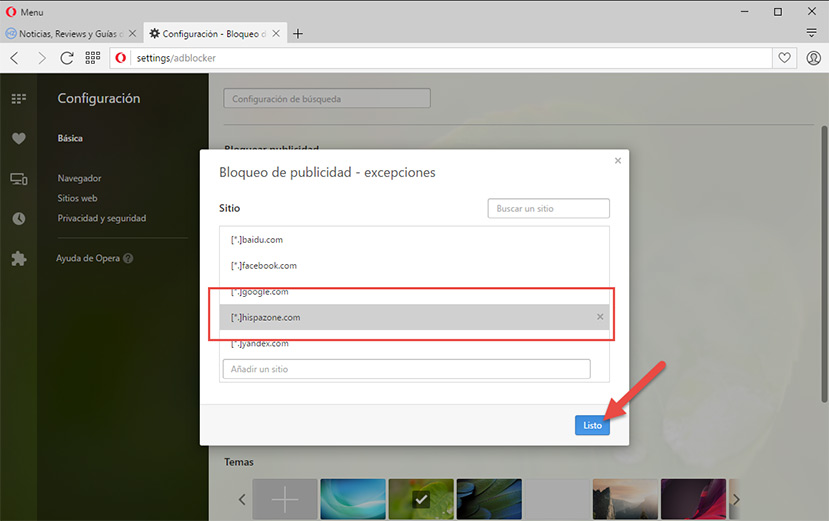Click the Opera logo in address bar
Screen dimensions: 829x521
coord(121,58)
